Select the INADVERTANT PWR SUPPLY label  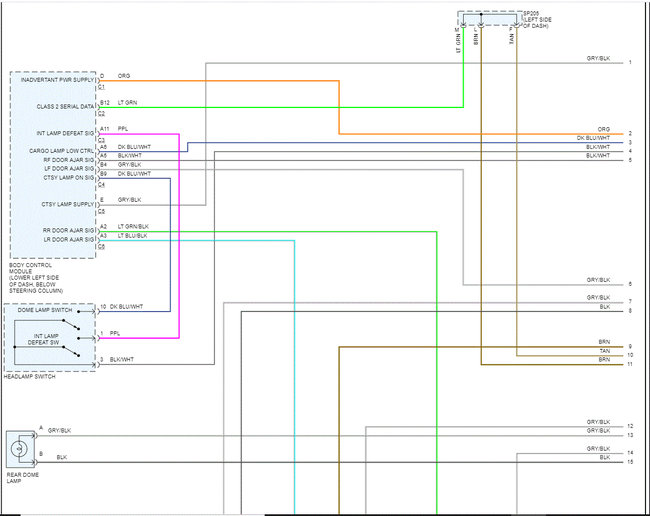(58, 80)
